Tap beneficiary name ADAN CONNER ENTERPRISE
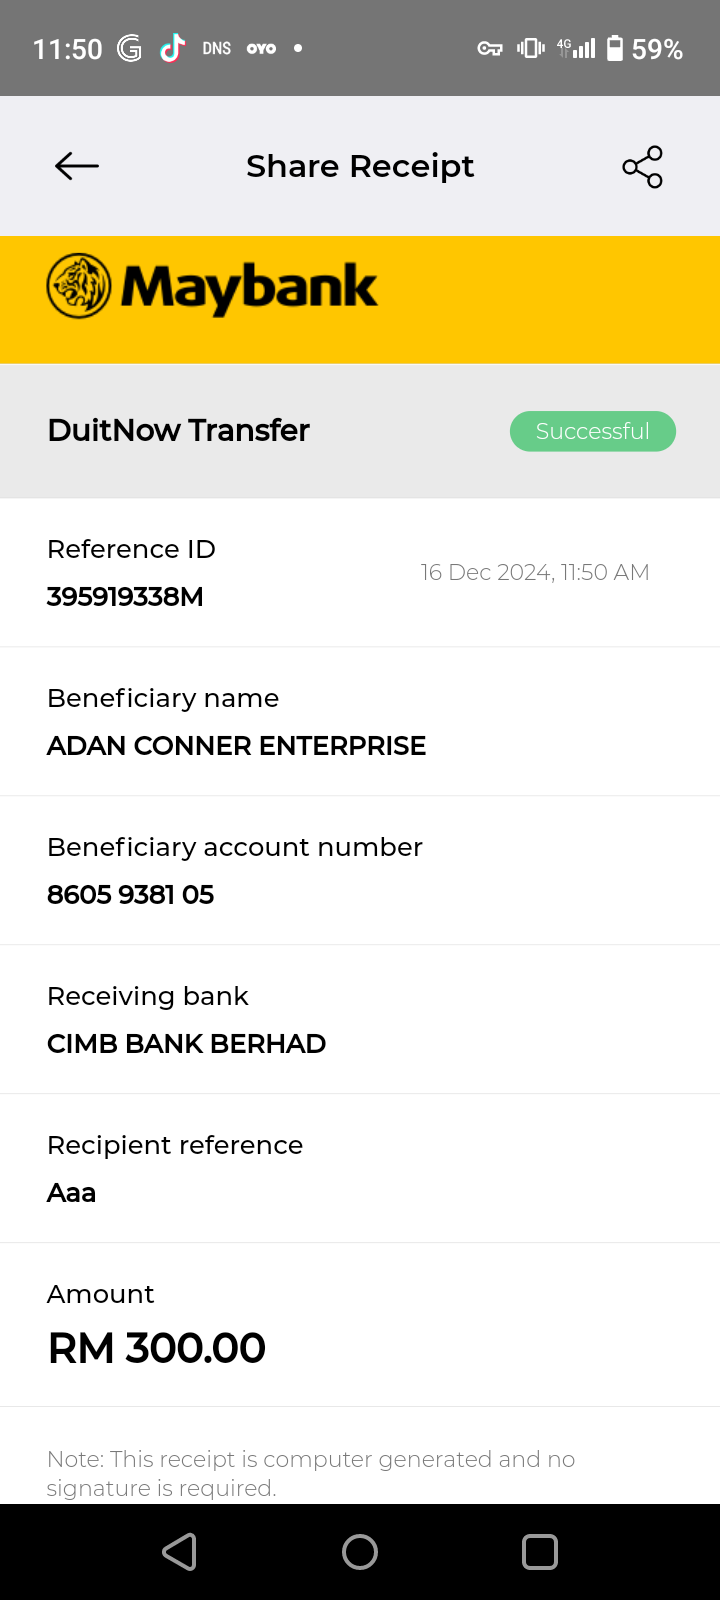This screenshot has height=1600, width=720. pyautogui.click(x=236, y=746)
